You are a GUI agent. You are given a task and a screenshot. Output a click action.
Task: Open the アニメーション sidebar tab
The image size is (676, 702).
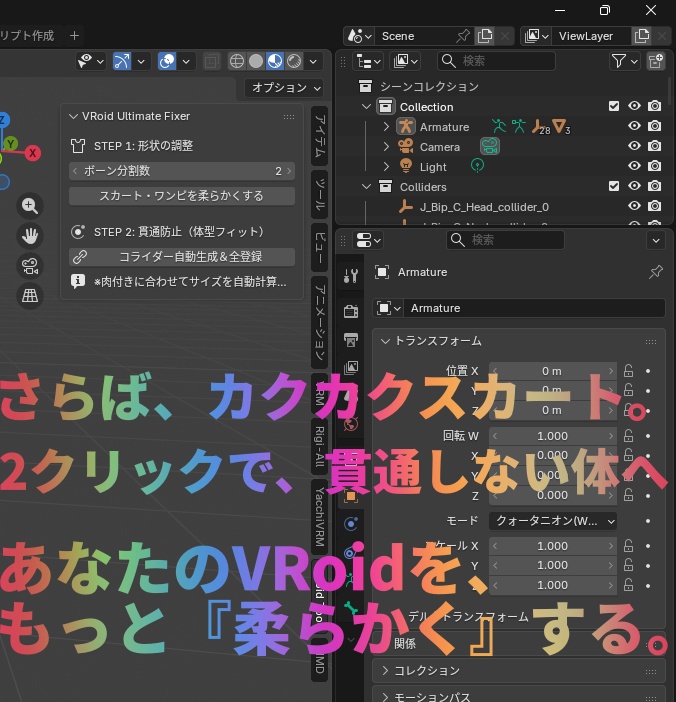(x=319, y=322)
